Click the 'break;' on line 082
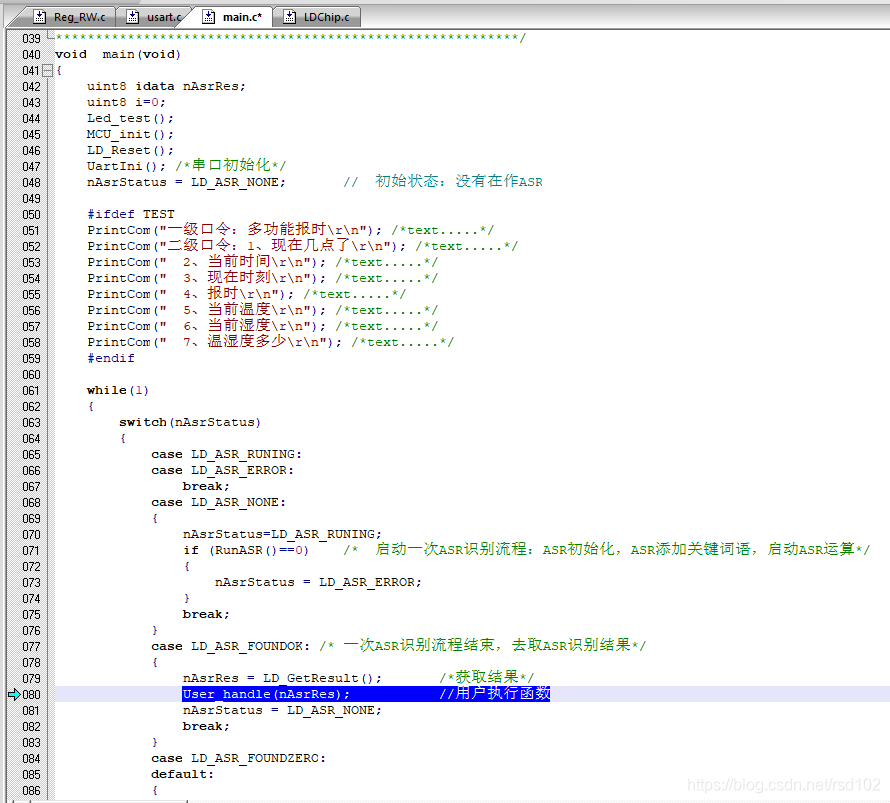890x803 pixels. point(206,726)
